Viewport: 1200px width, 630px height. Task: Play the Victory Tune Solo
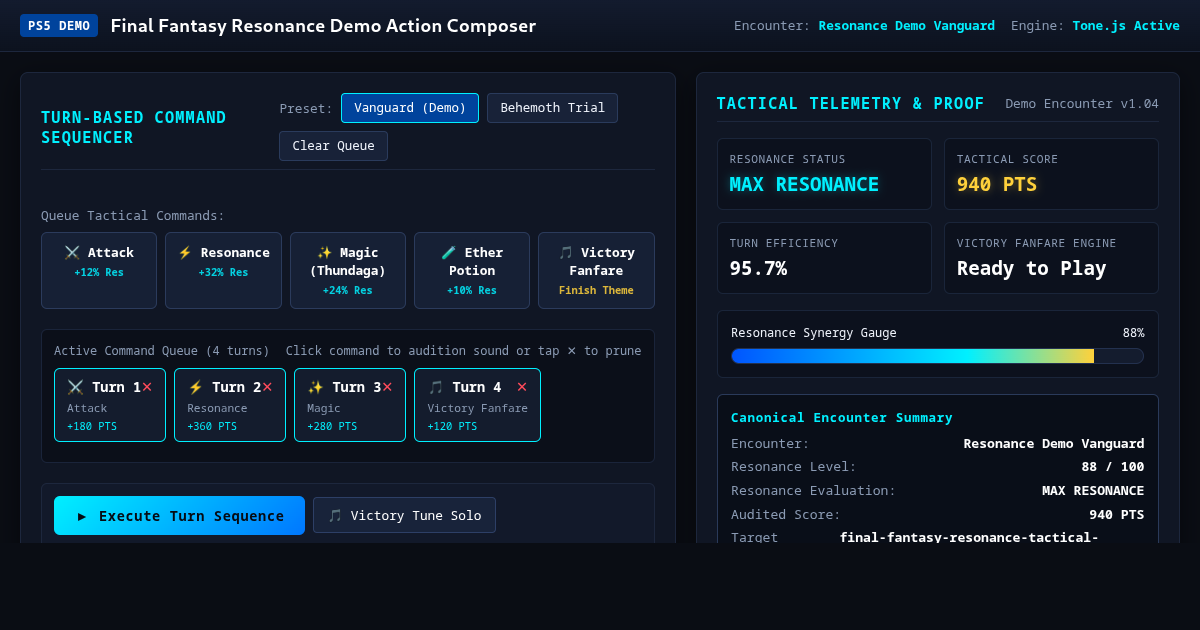tap(404, 516)
